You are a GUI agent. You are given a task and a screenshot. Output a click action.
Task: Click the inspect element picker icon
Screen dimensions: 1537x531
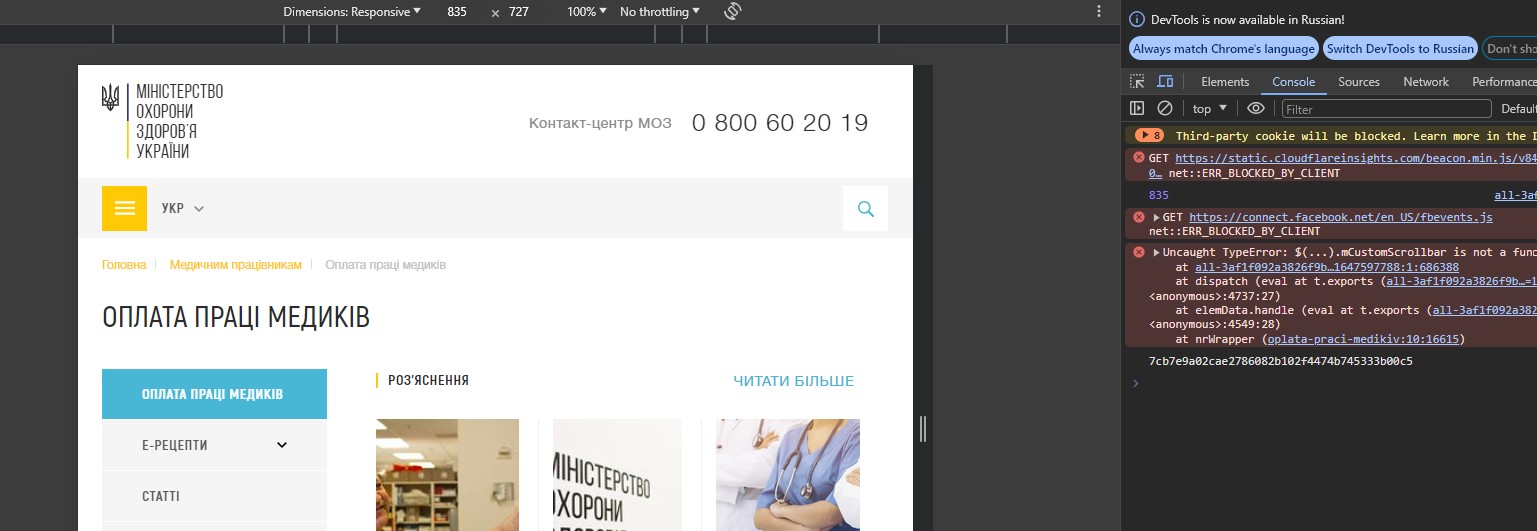coord(1137,82)
